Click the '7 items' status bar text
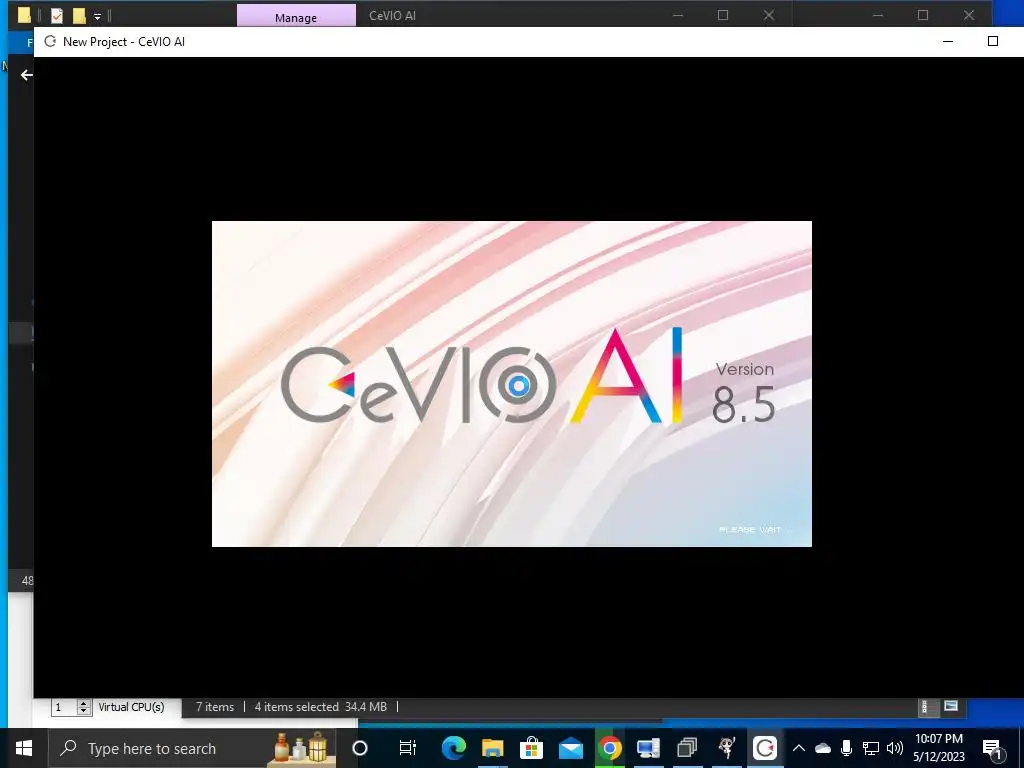 [x=215, y=707]
